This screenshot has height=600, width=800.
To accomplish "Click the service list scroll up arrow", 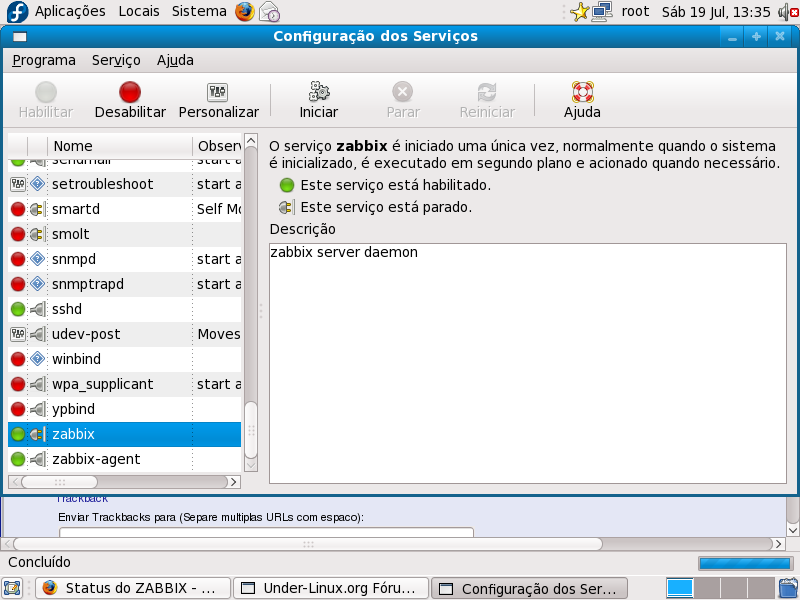I will pyautogui.click(x=251, y=141).
